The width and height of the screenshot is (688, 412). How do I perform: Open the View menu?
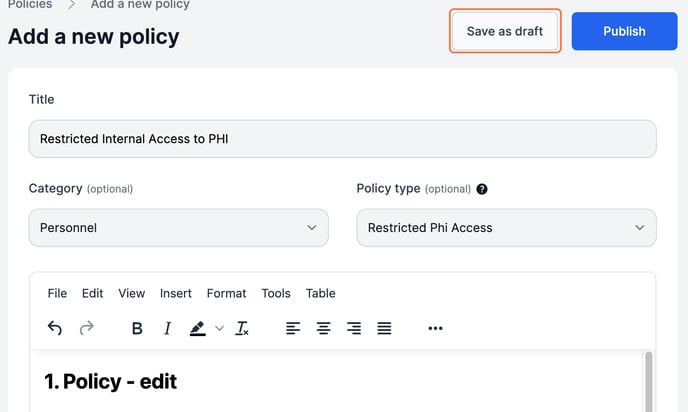pos(131,293)
